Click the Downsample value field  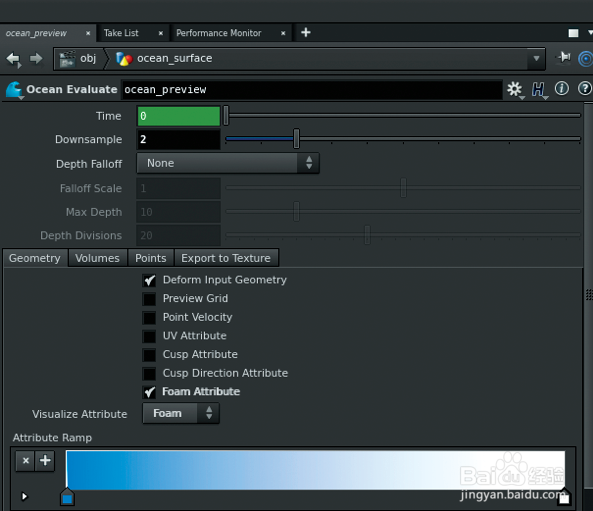(x=179, y=139)
